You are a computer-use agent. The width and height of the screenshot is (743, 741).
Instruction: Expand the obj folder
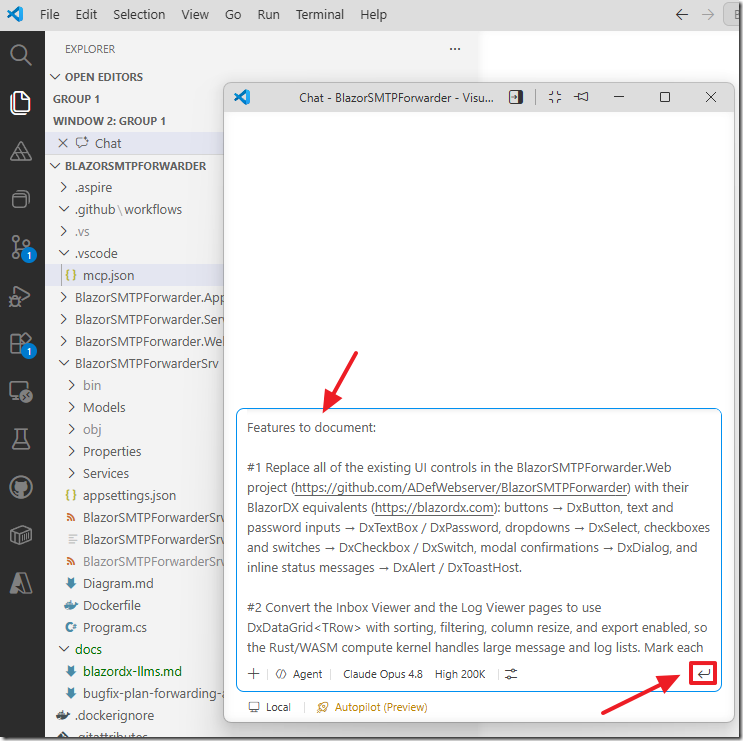tap(72, 429)
